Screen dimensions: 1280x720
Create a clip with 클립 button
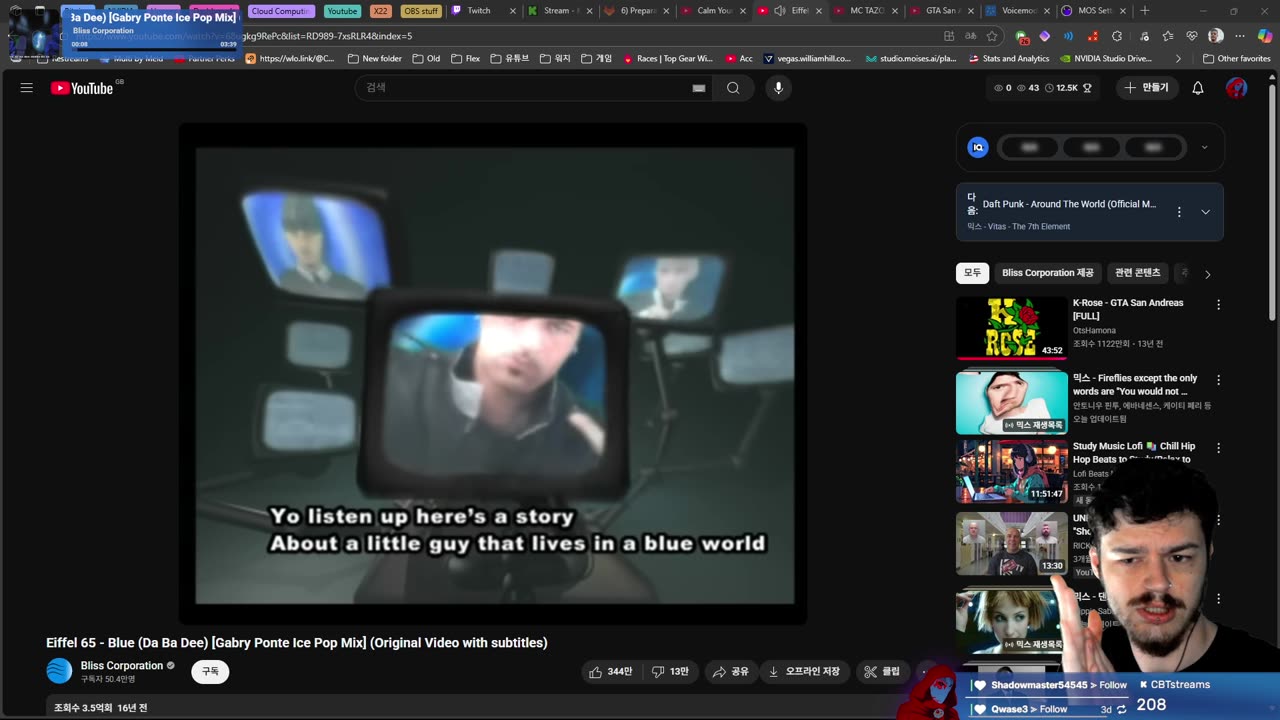click(x=882, y=672)
